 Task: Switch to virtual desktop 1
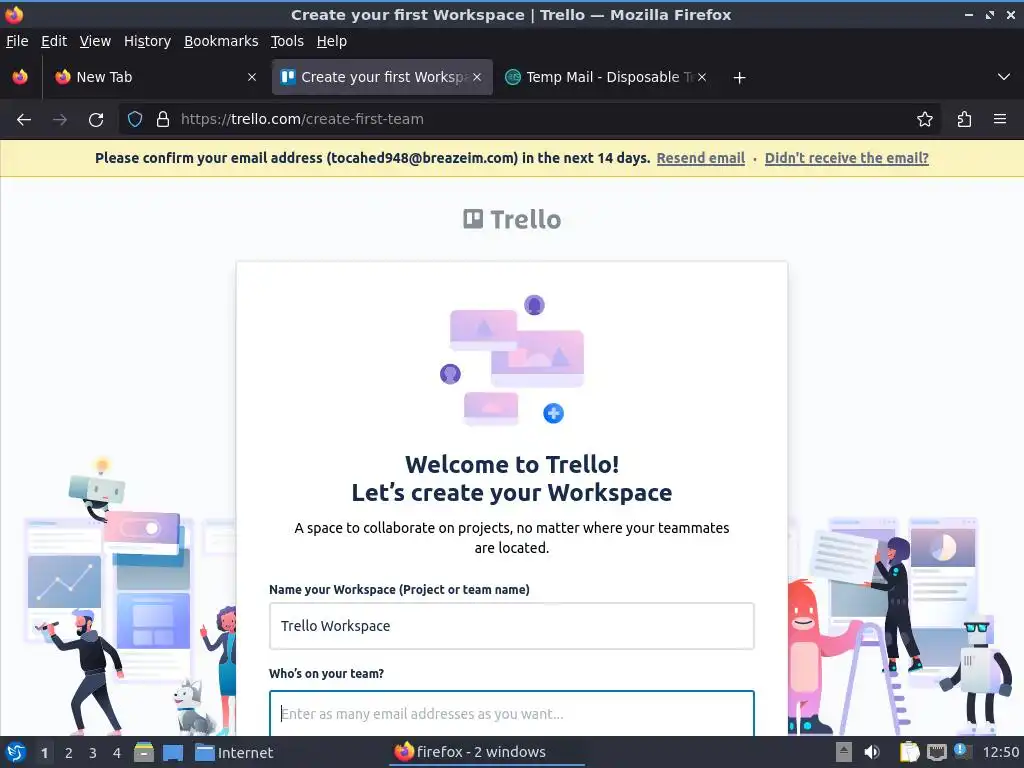[44, 753]
